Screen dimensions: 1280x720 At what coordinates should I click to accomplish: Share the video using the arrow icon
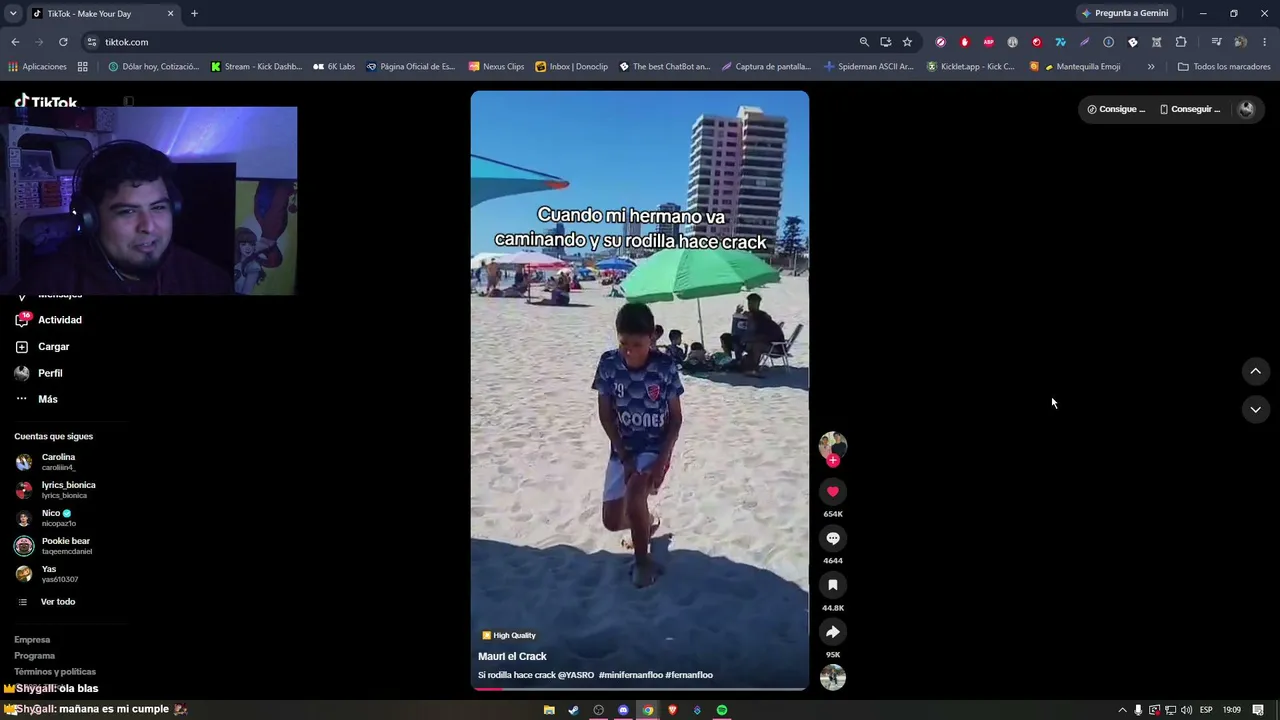click(x=833, y=632)
